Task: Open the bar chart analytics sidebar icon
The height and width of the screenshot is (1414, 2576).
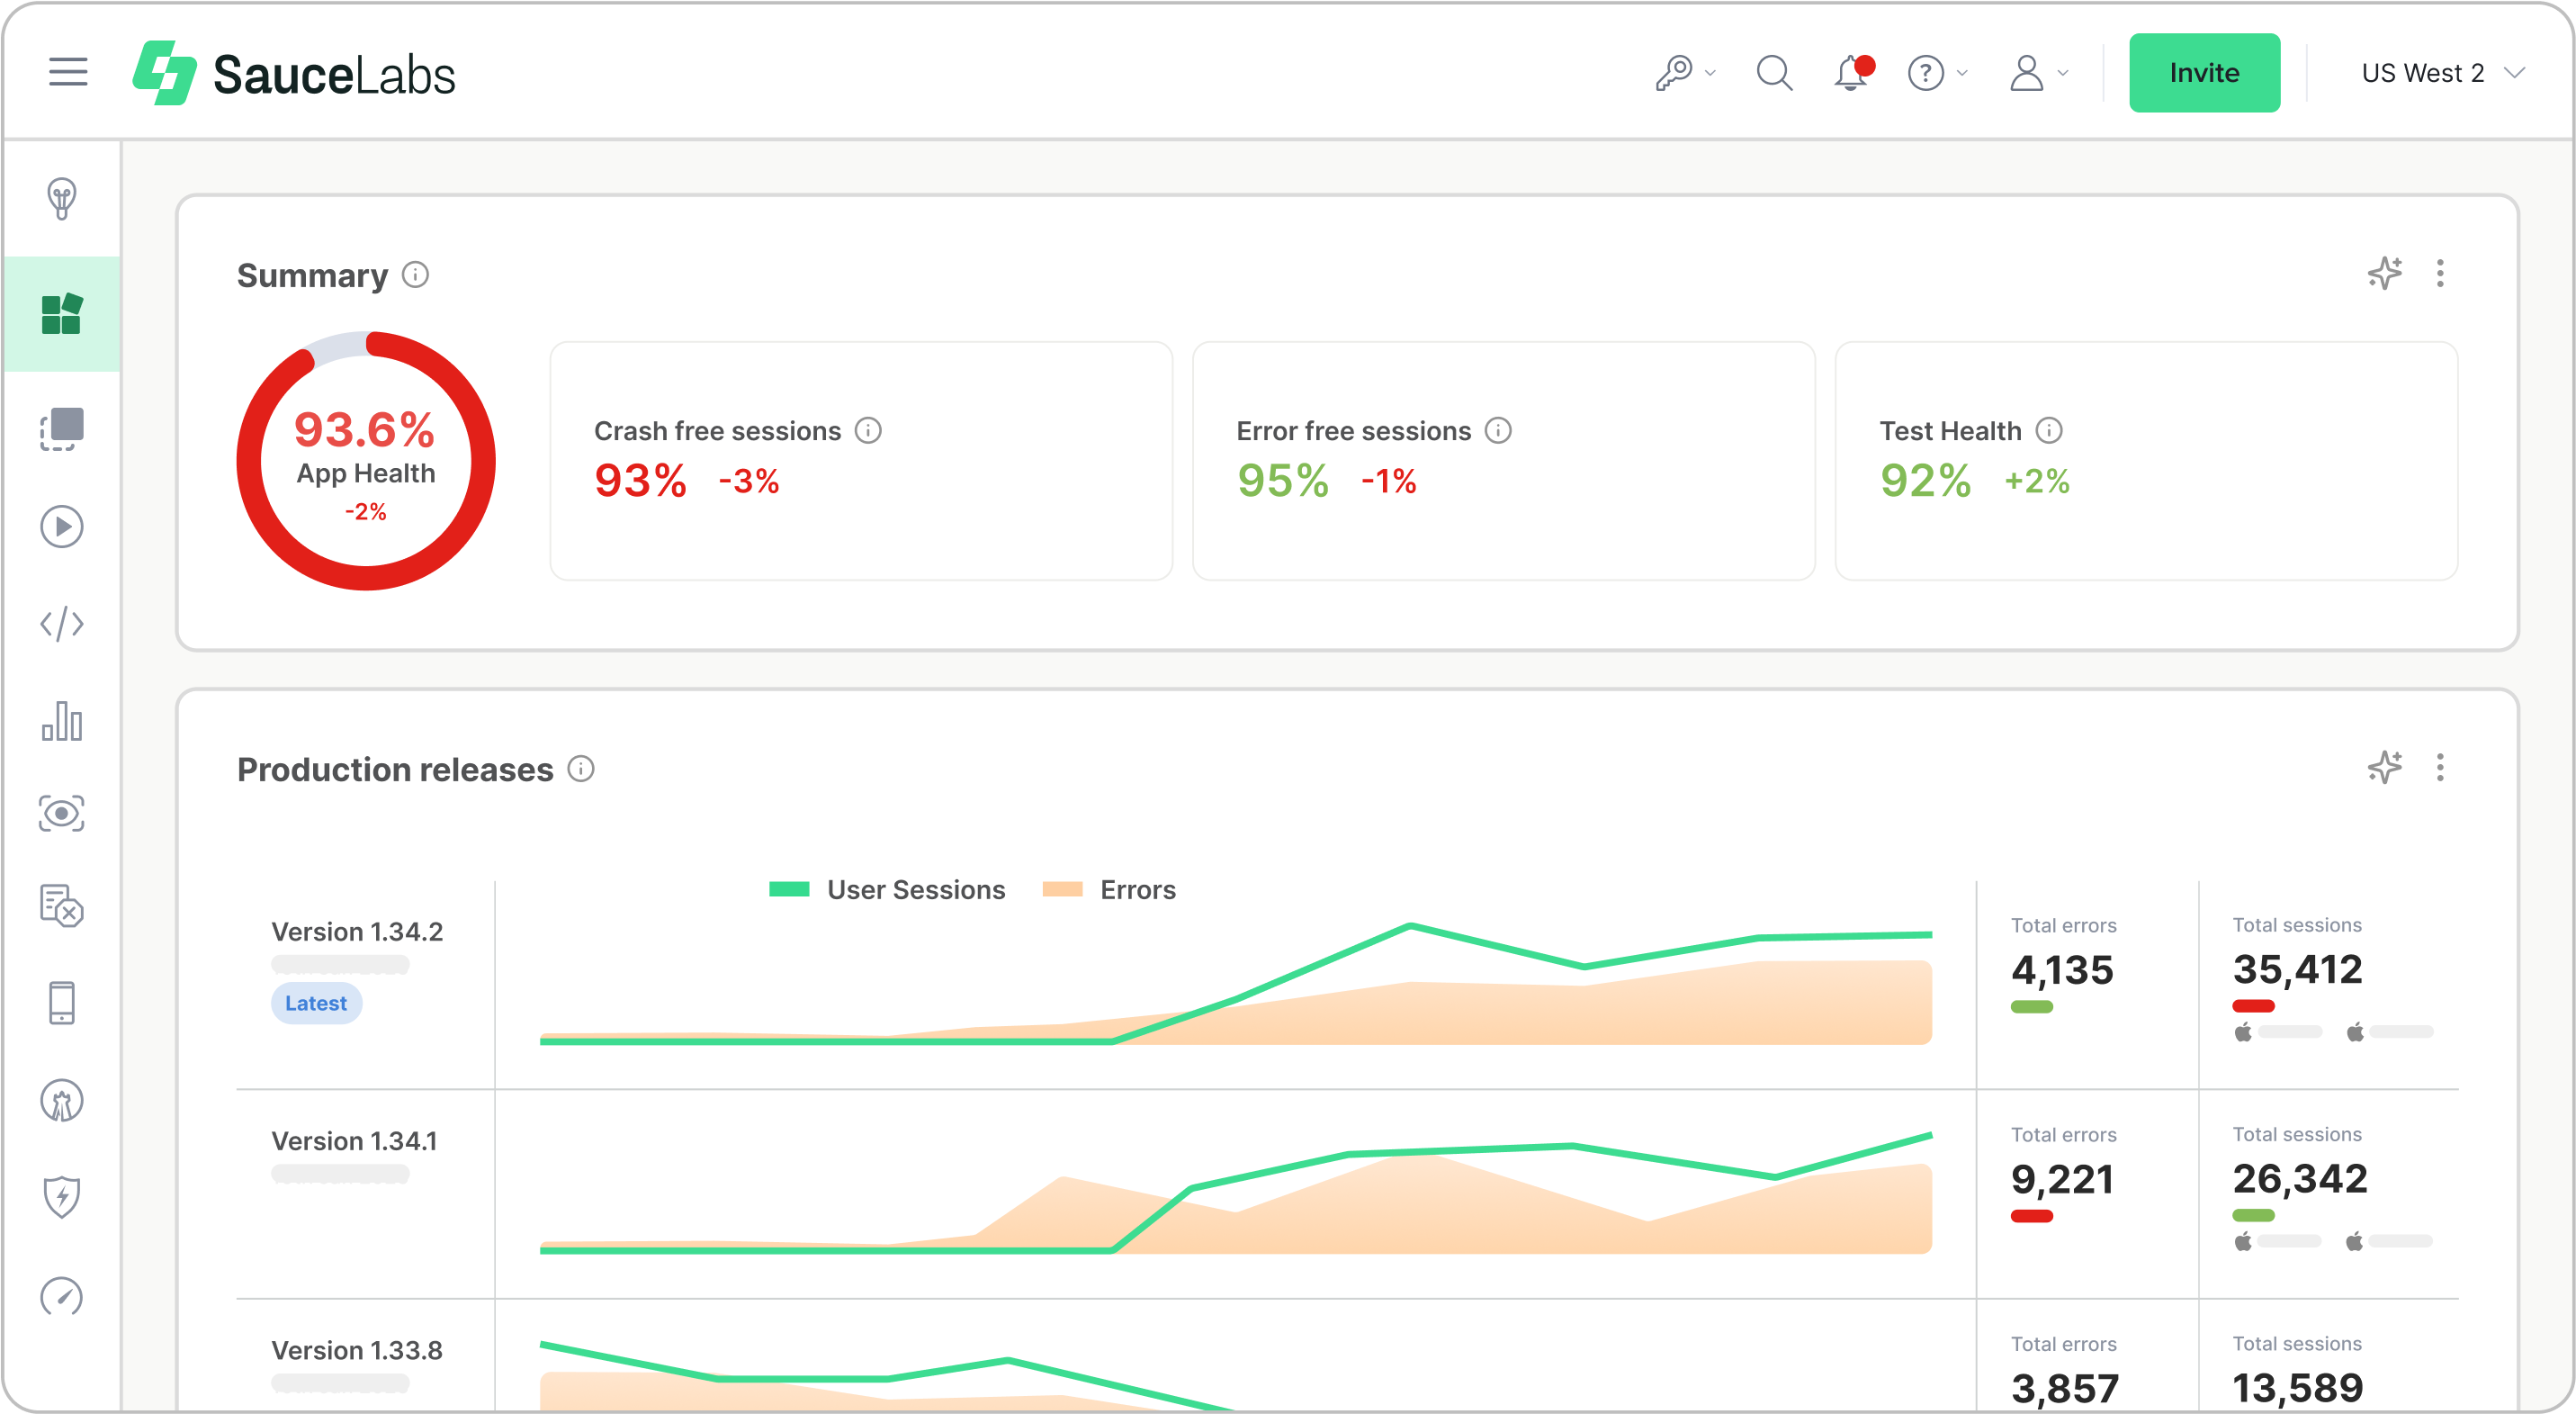Action: (x=62, y=721)
